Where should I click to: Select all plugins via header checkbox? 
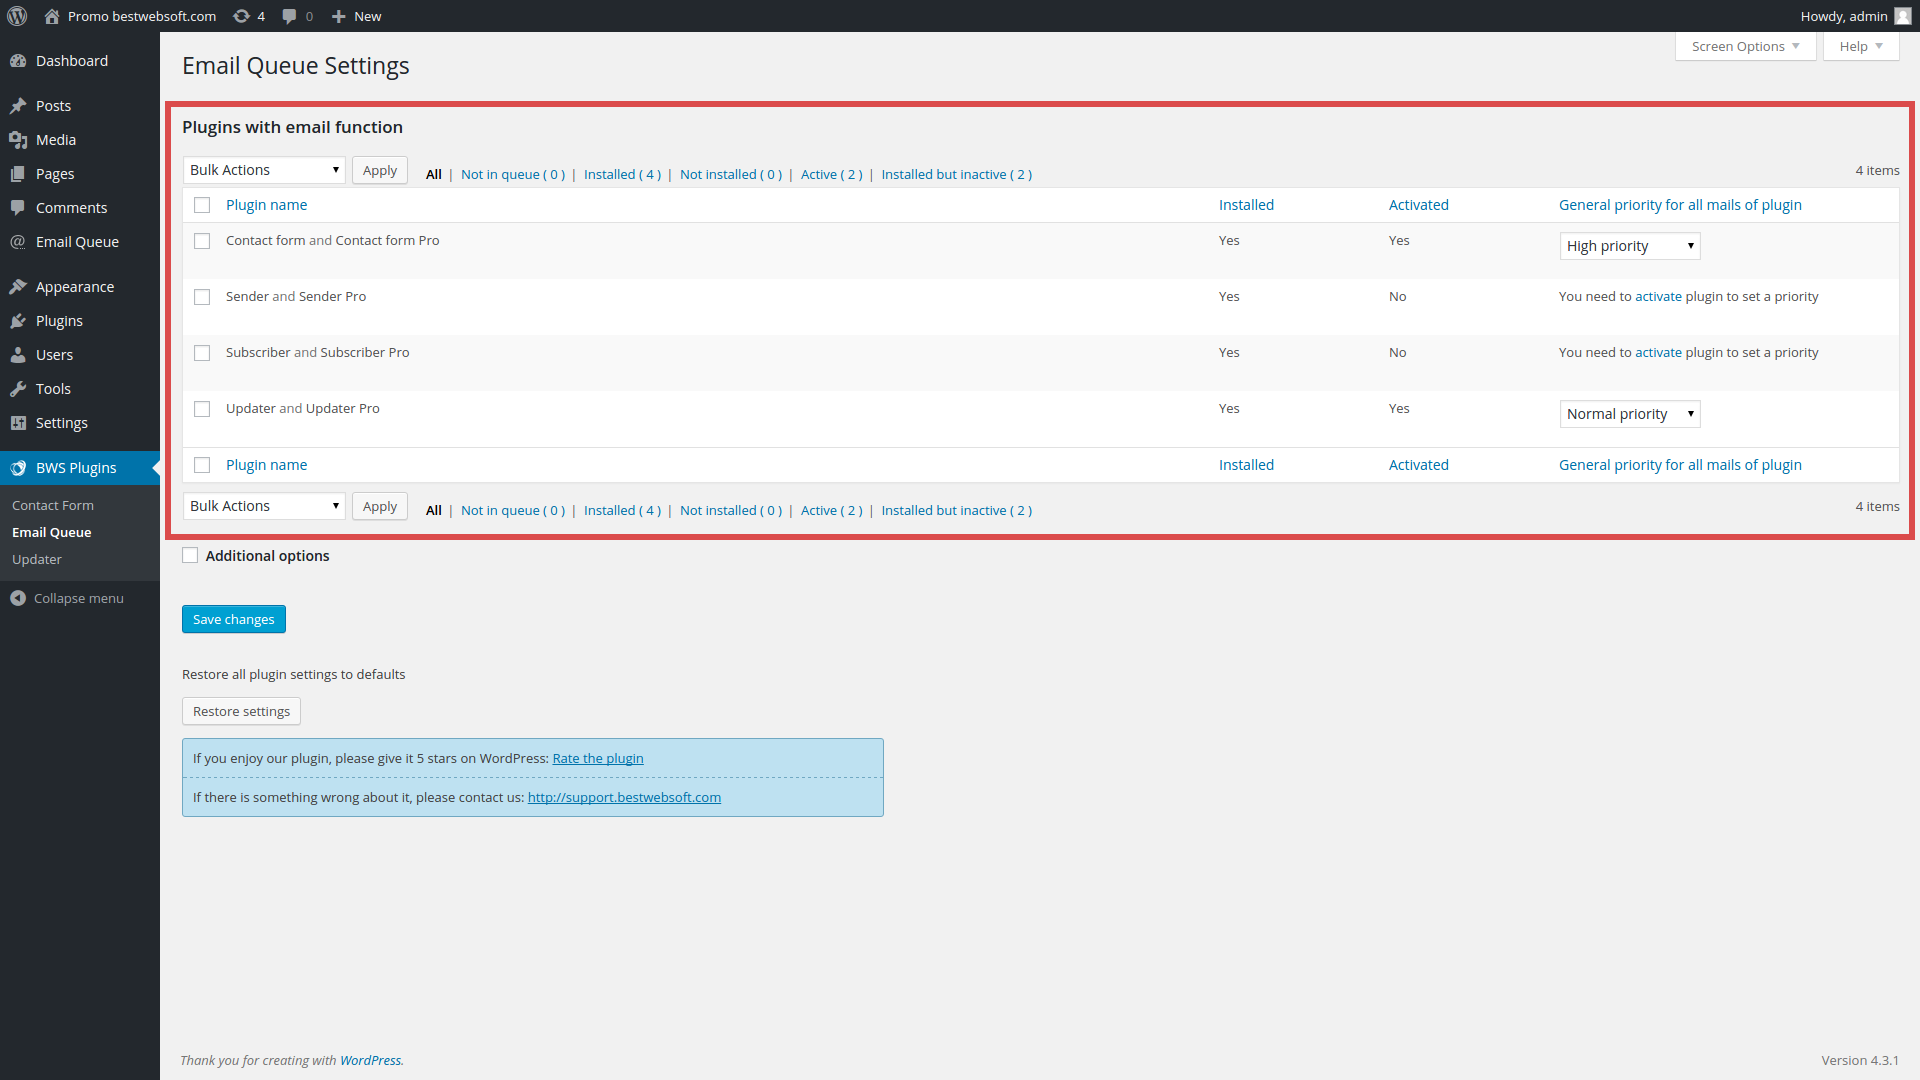(x=202, y=205)
